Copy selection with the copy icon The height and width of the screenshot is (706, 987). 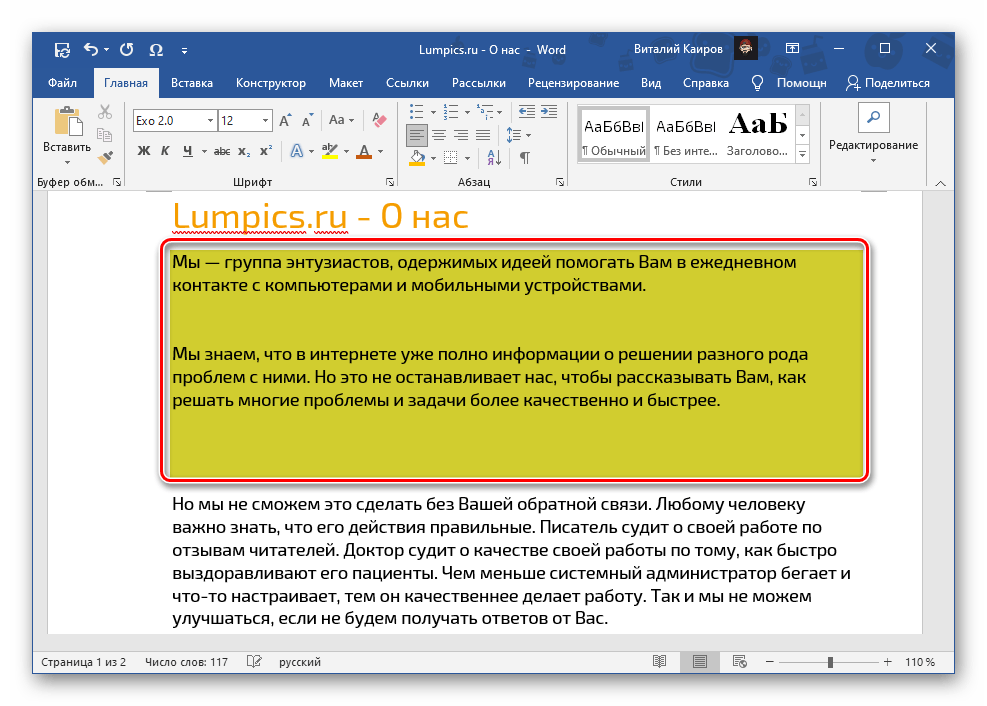[x=105, y=135]
